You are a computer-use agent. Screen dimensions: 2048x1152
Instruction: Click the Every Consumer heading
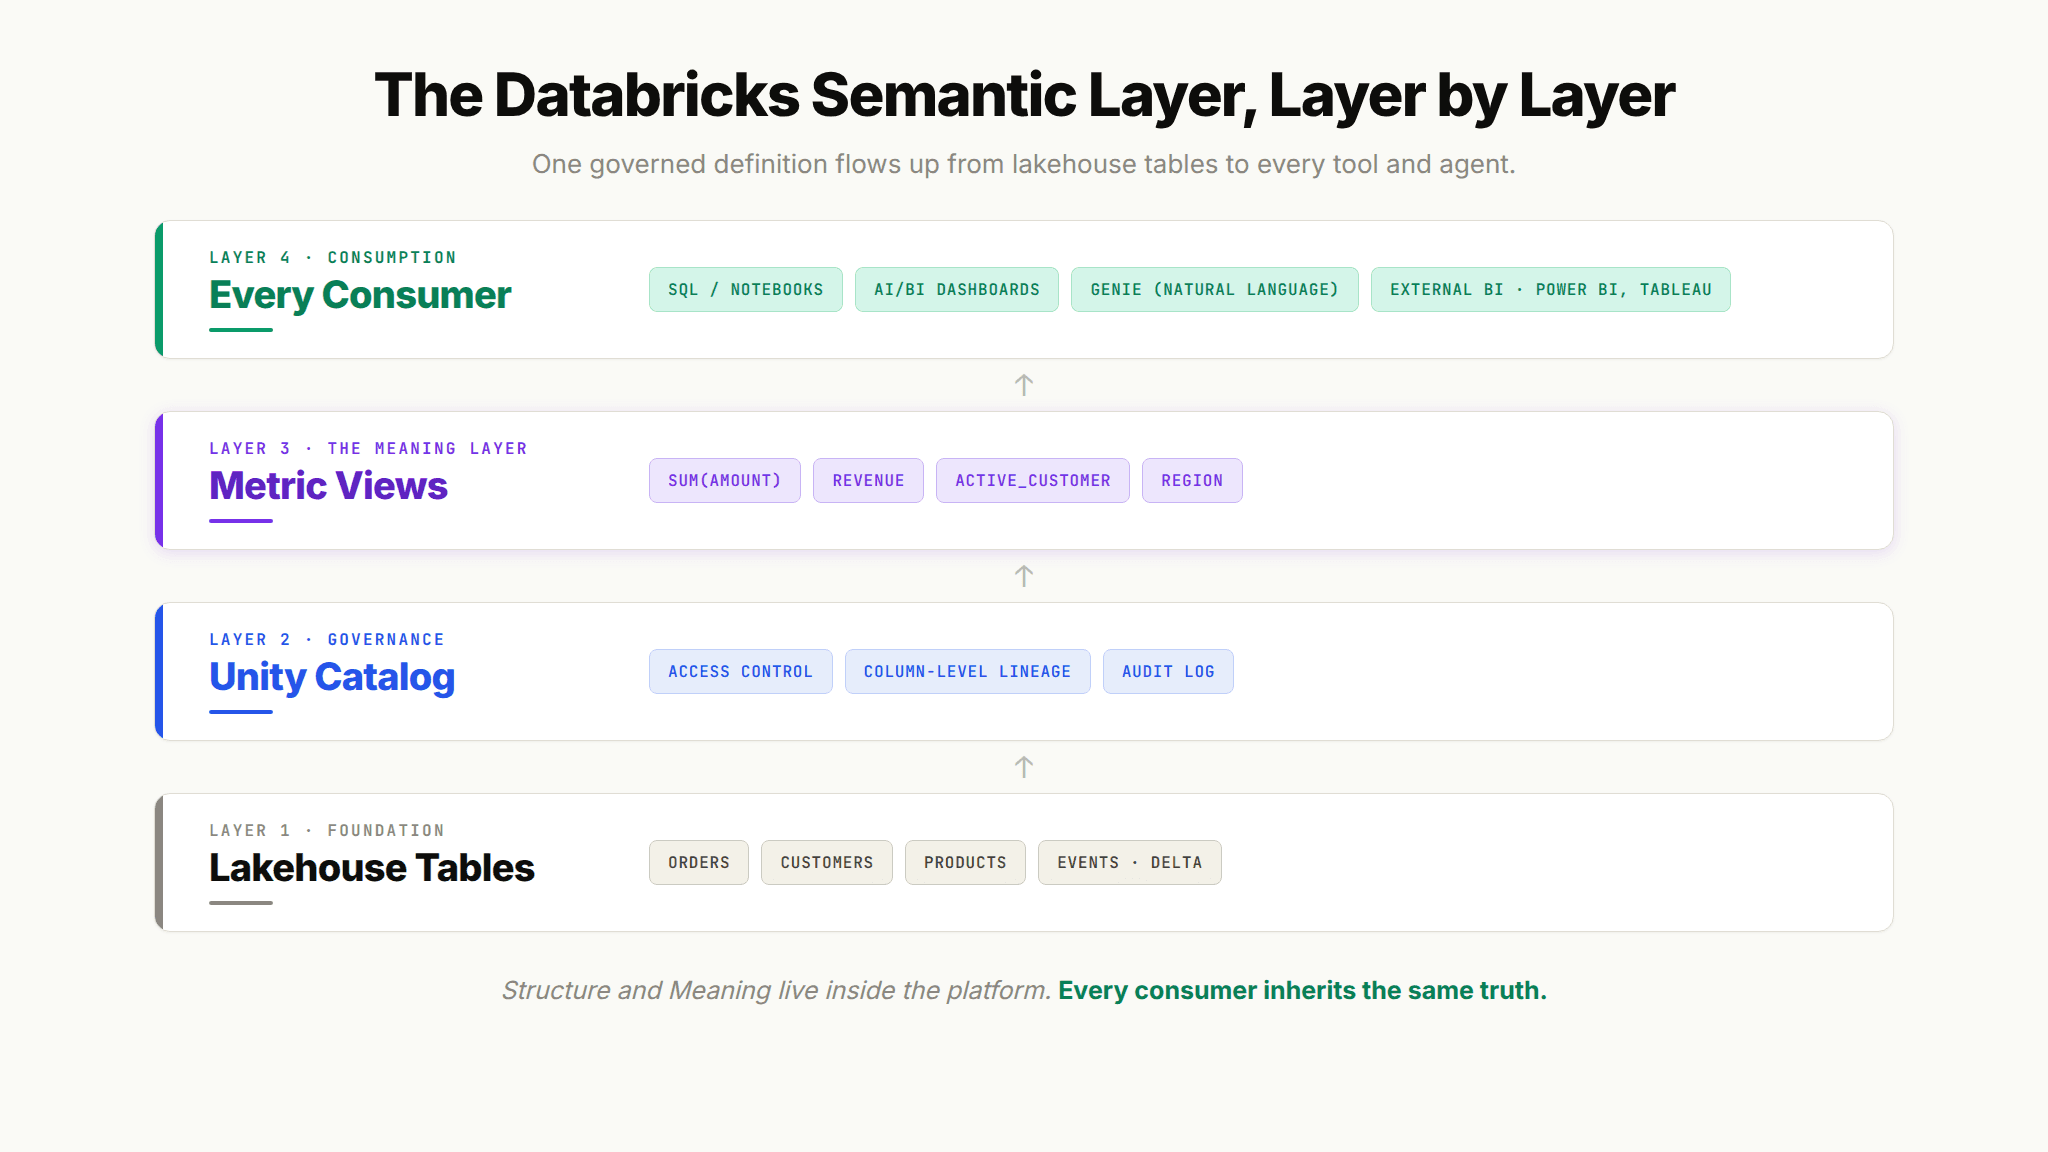coord(360,295)
